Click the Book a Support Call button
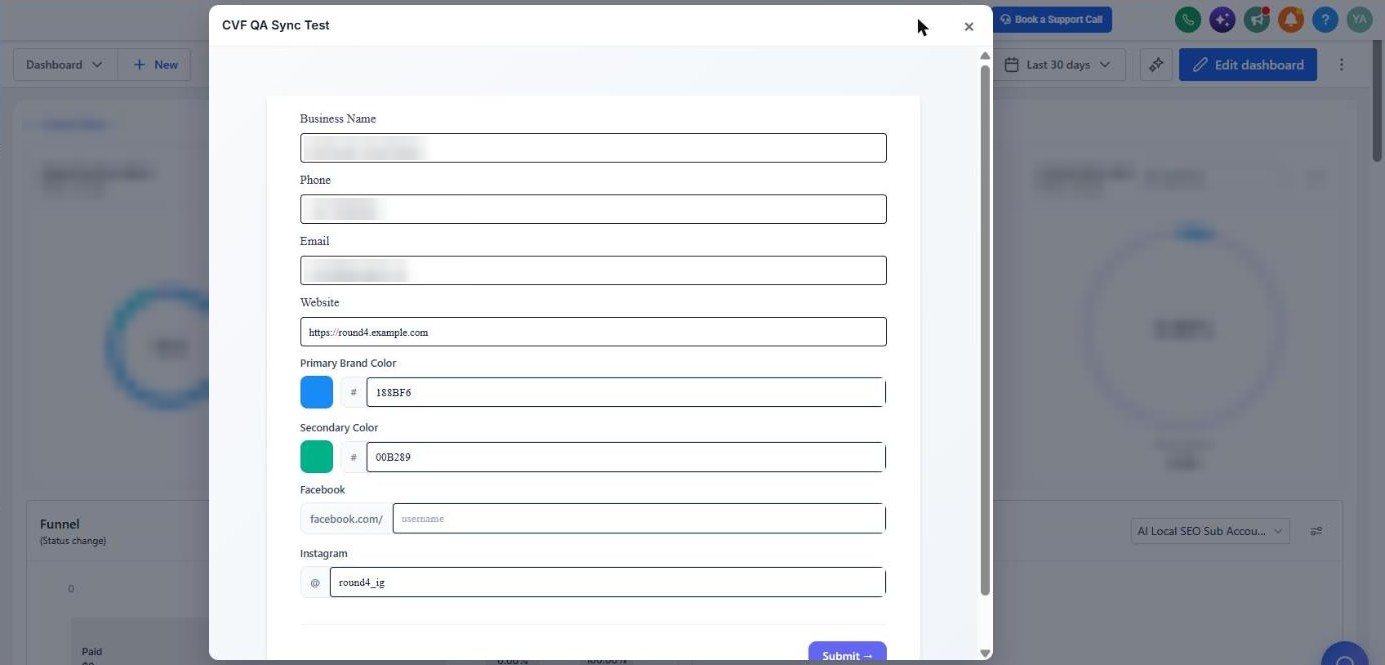This screenshot has width=1385, height=665. pyautogui.click(x=1051, y=19)
